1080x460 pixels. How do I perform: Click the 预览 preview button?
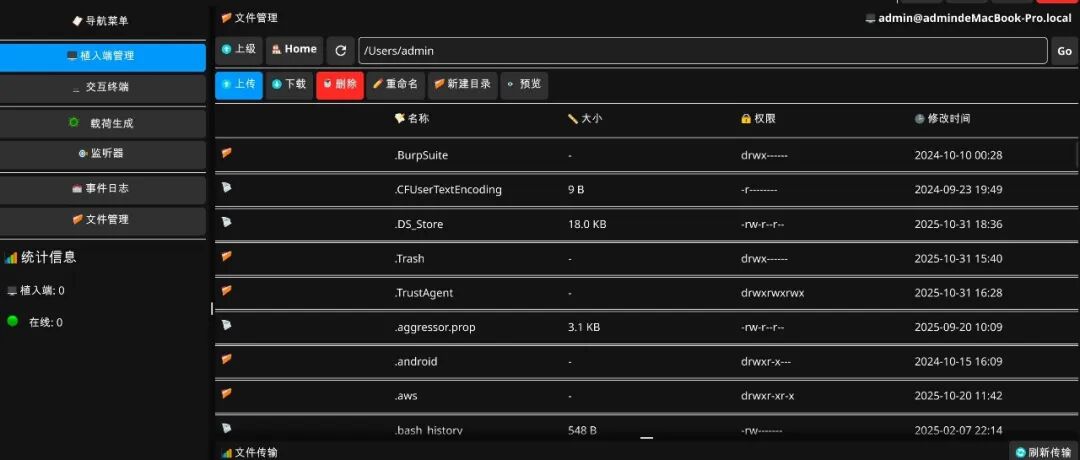pyautogui.click(x=524, y=85)
